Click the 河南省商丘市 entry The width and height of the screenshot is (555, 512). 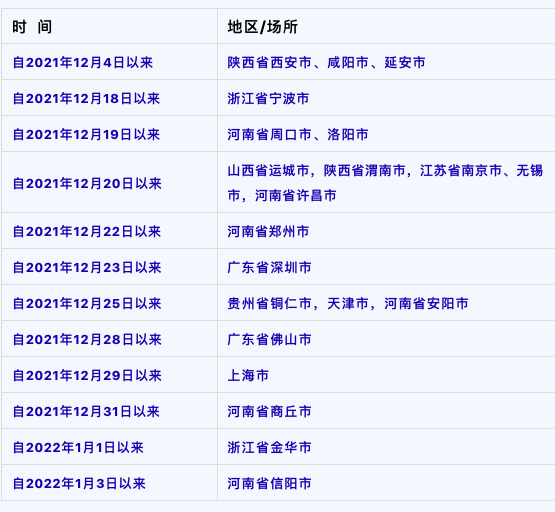coord(269,412)
